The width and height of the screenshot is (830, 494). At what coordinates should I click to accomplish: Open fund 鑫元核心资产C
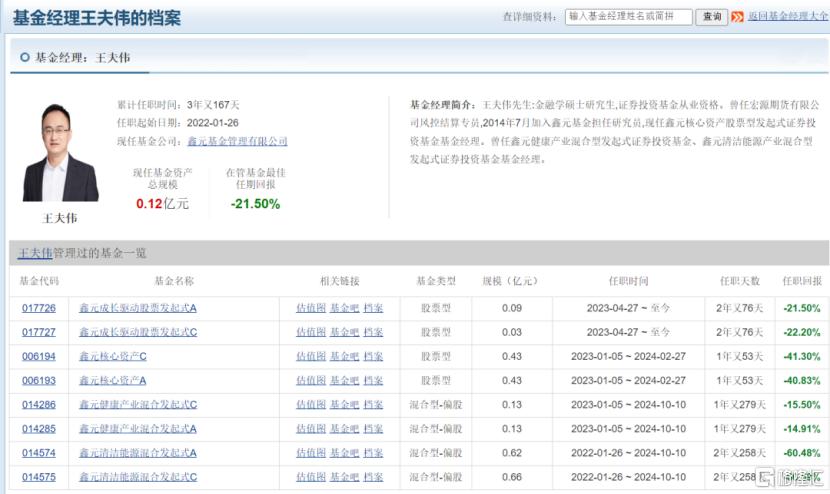pyautogui.click(x=113, y=356)
